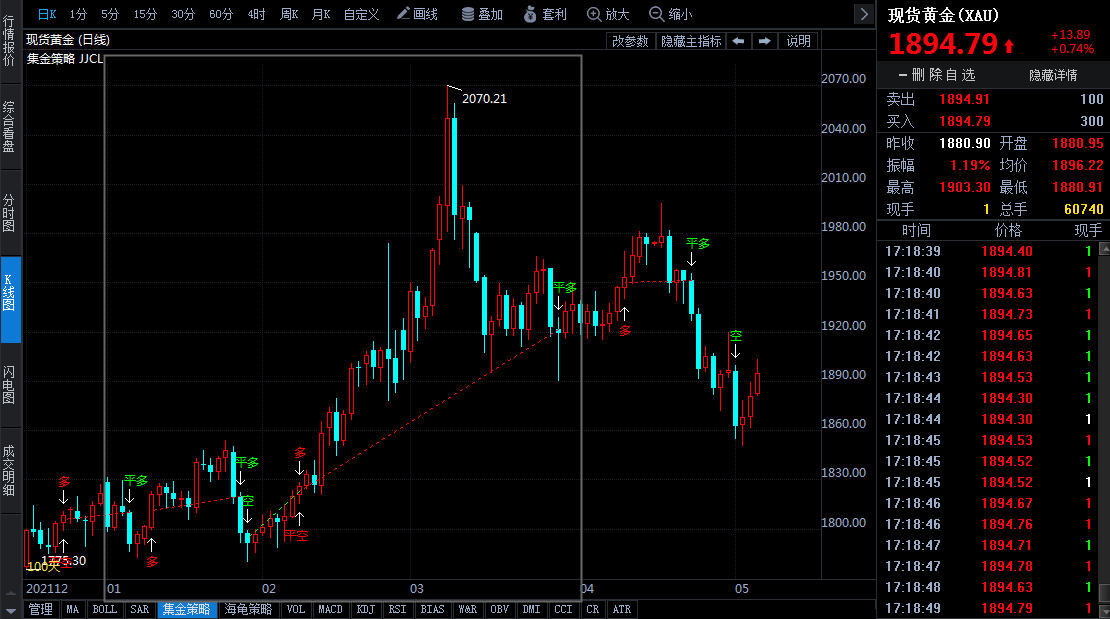Click the 现货黄金 (XAU) title

click(943, 16)
